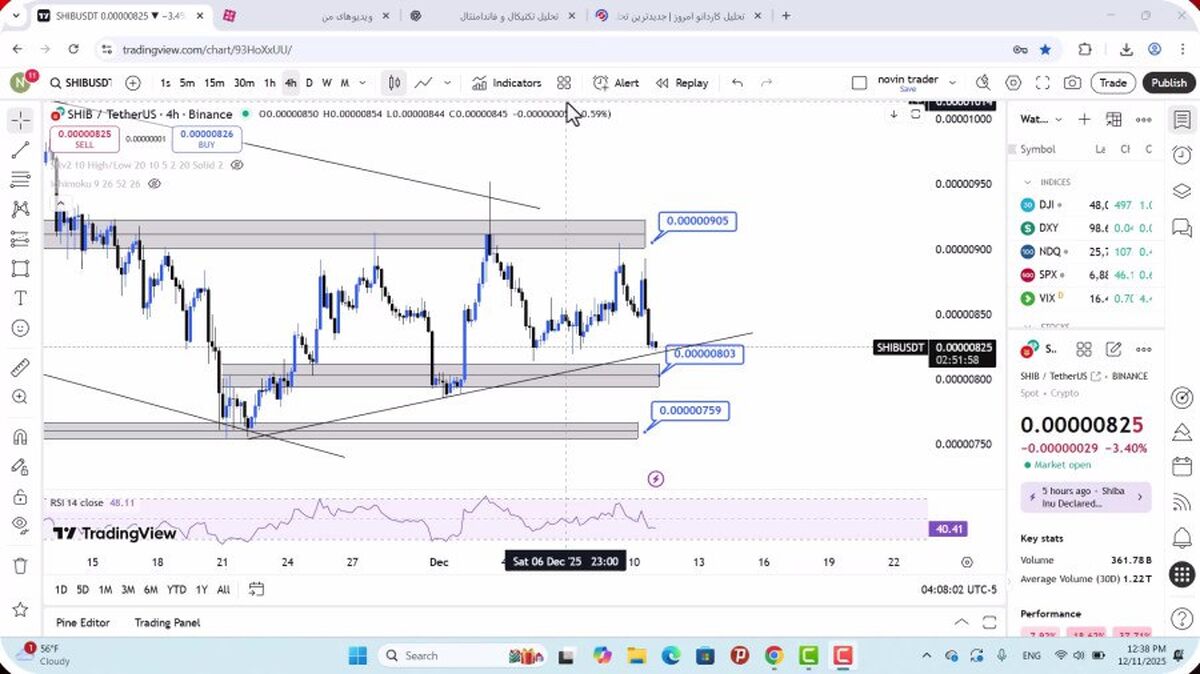
Task: Open the Shiba Inu news headline
Action: coord(1086,497)
